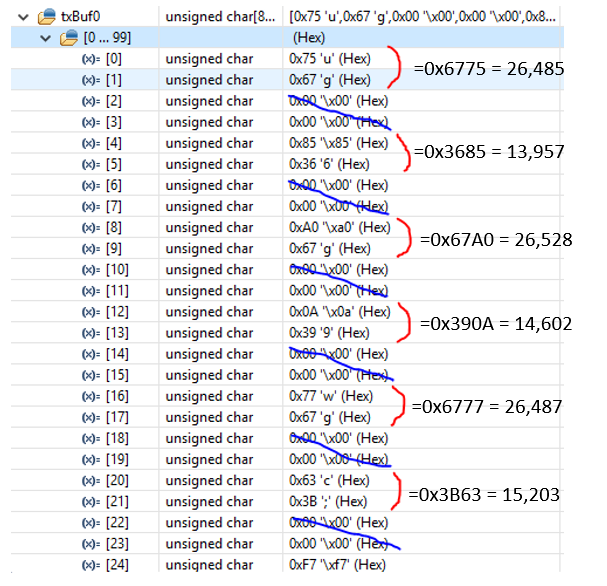Select the value 0x85 '\x85' (Hex)
Image resolution: width=607 pixels, height=586 pixels.
click(338, 143)
